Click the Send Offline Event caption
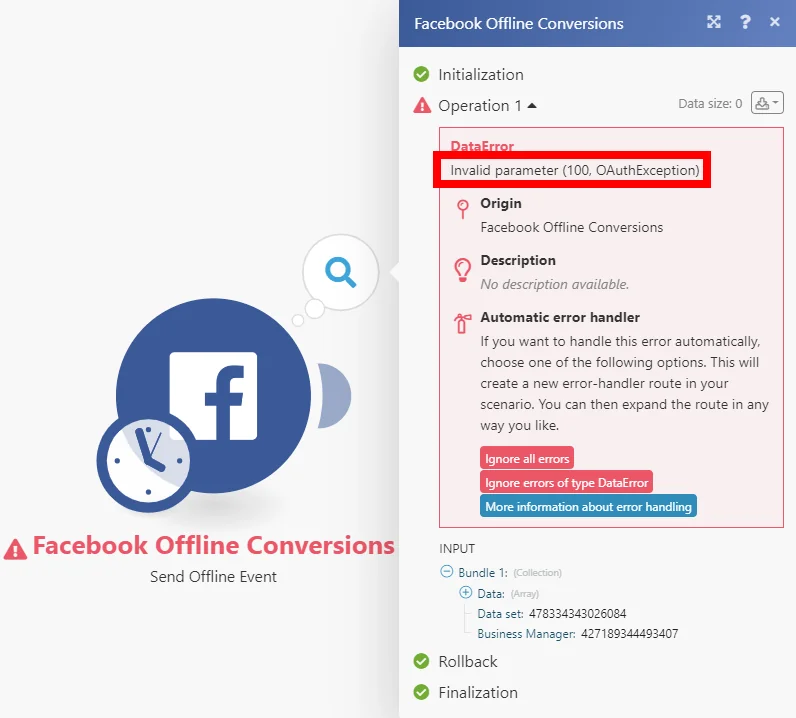This screenshot has width=796, height=718. pos(213,576)
